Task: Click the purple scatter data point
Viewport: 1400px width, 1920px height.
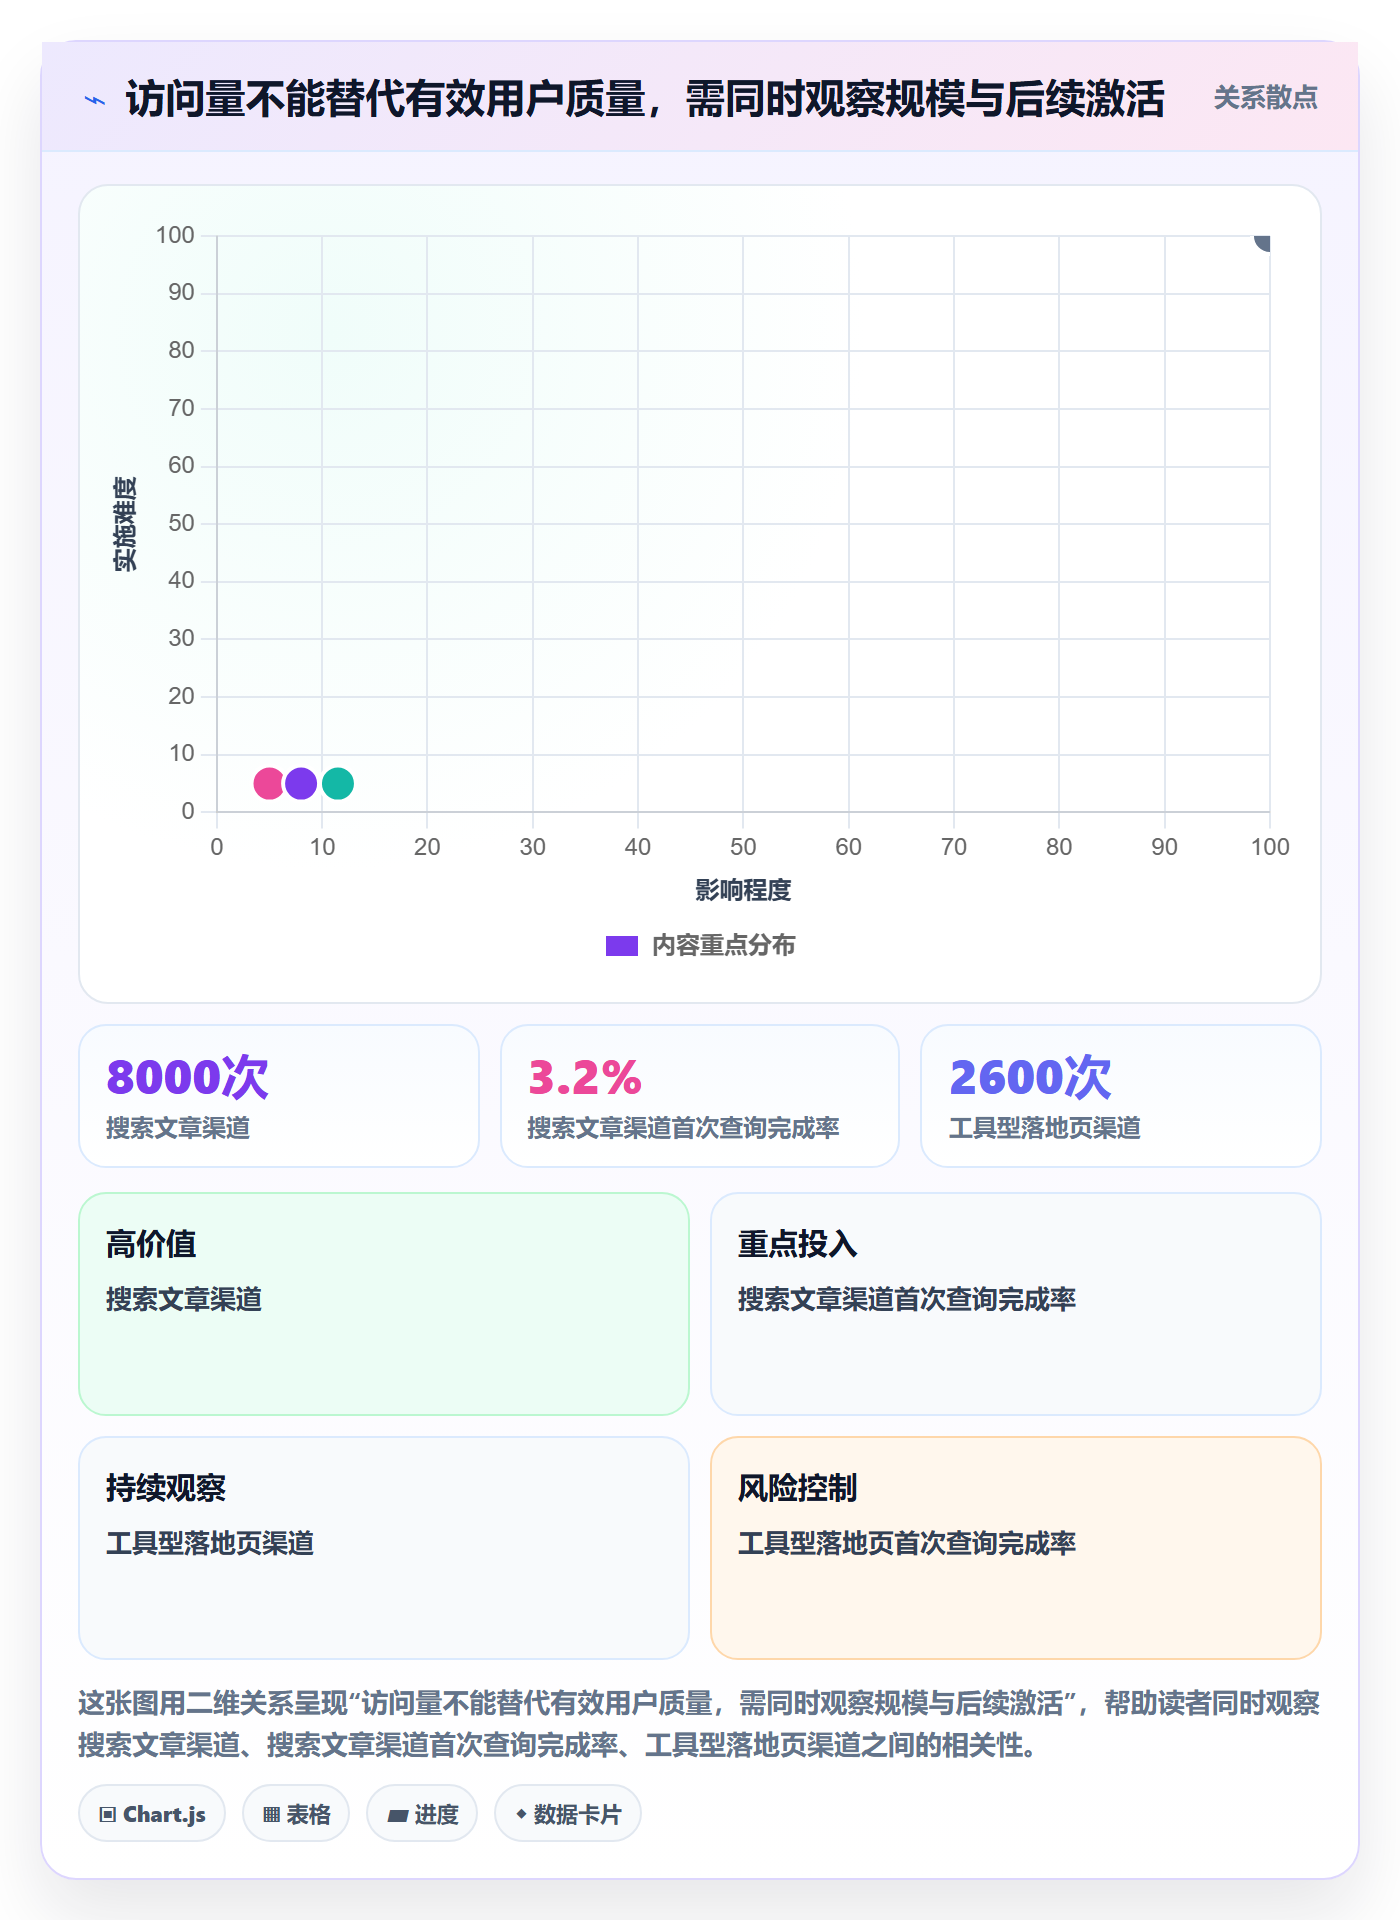Action: [301, 783]
